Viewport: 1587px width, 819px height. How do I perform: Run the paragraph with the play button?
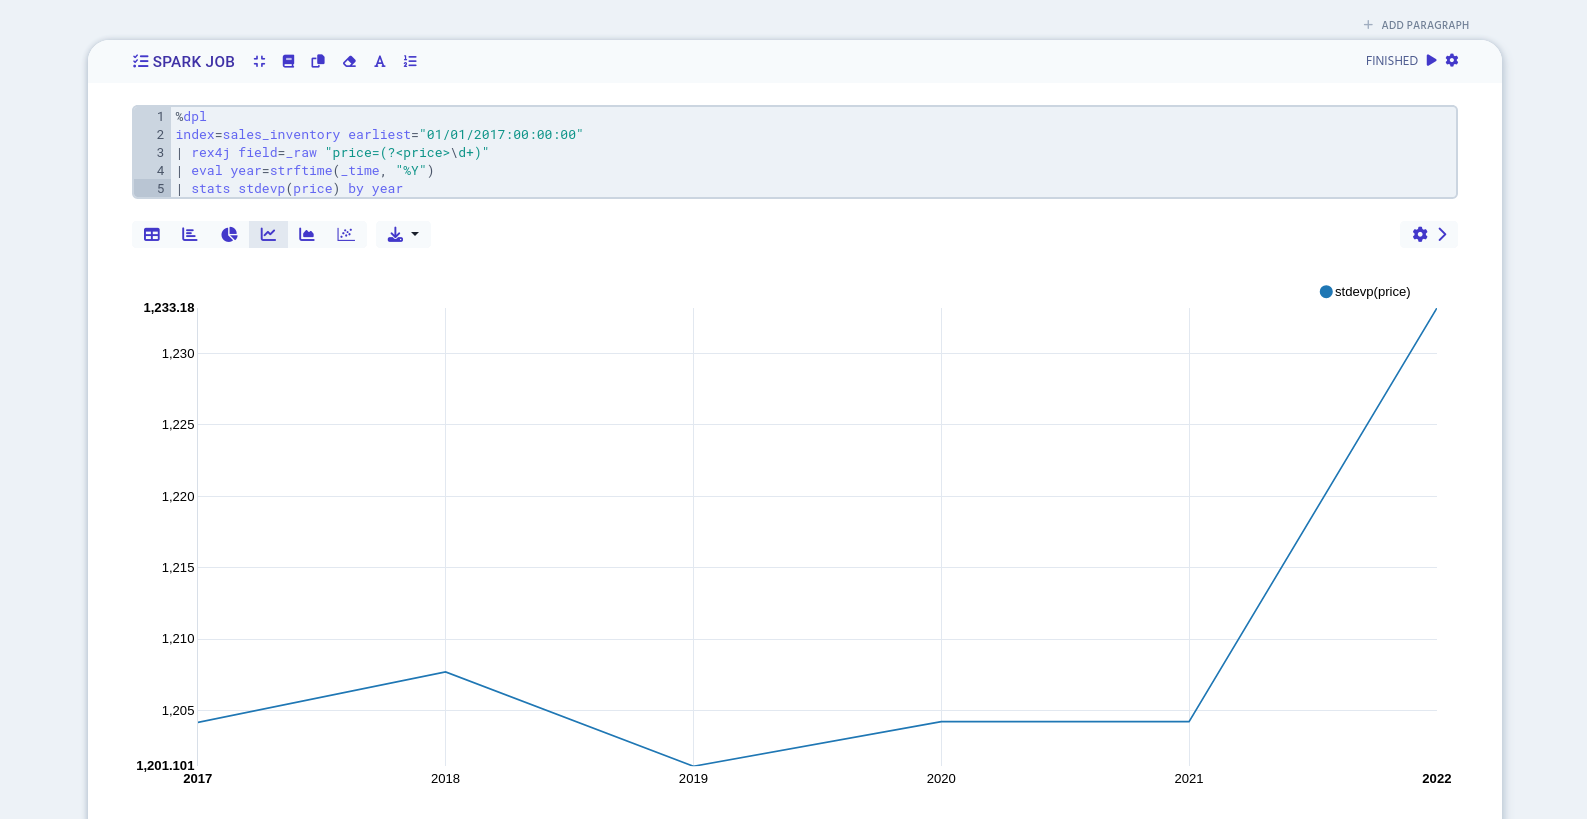click(x=1431, y=60)
